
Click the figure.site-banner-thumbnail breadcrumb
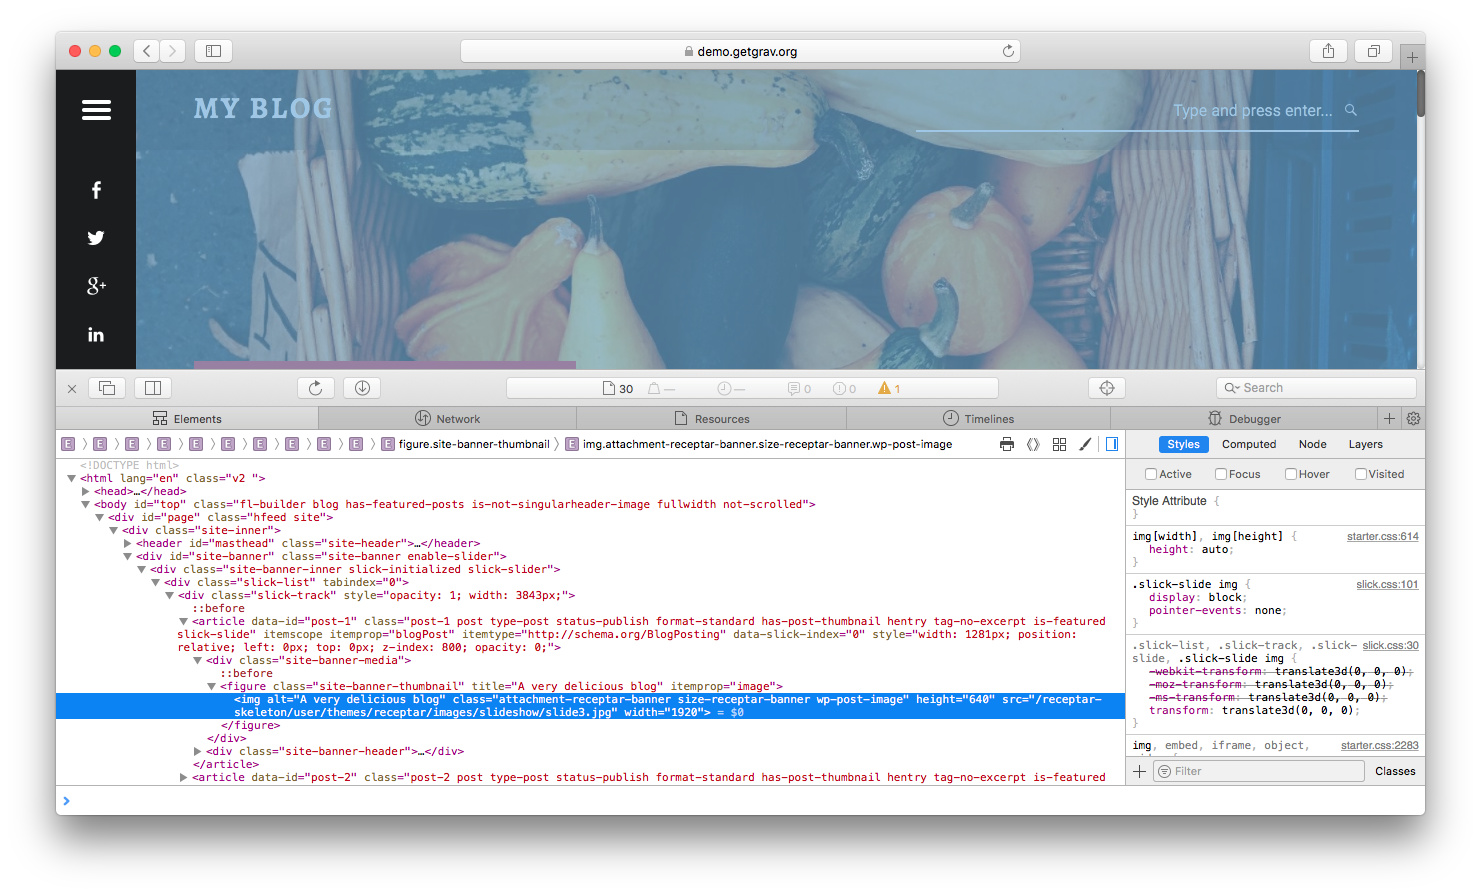(465, 444)
